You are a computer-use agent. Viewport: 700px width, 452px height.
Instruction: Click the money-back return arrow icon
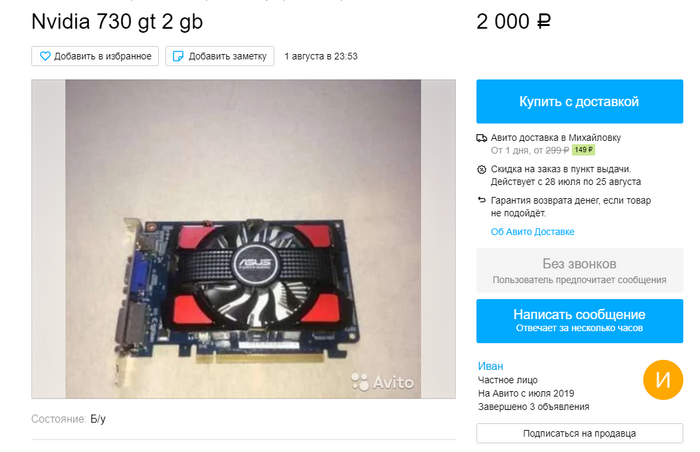click(481, 200)
